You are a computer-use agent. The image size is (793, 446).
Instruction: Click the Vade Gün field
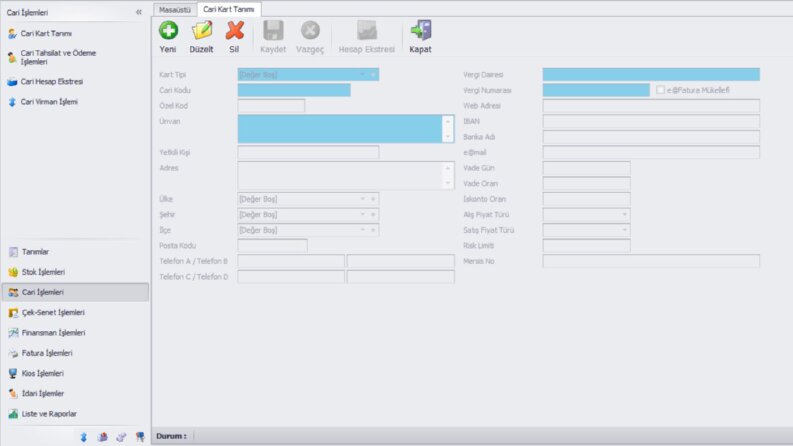(x=586, y=168)
